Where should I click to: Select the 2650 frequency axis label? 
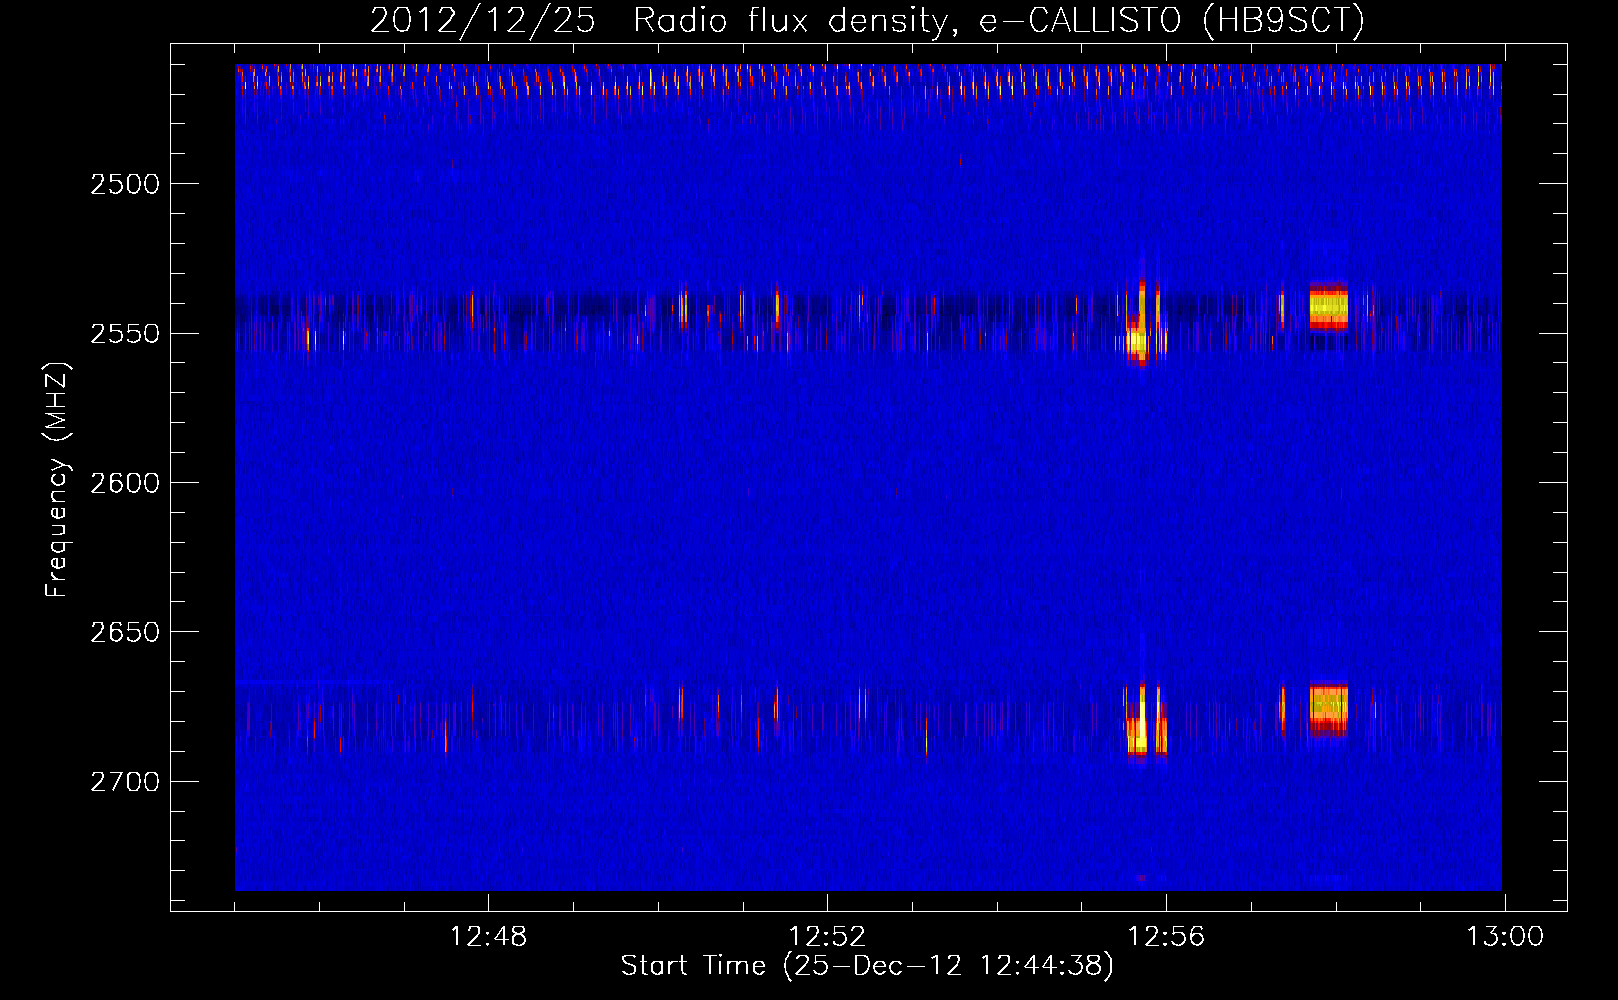(125, 632)
